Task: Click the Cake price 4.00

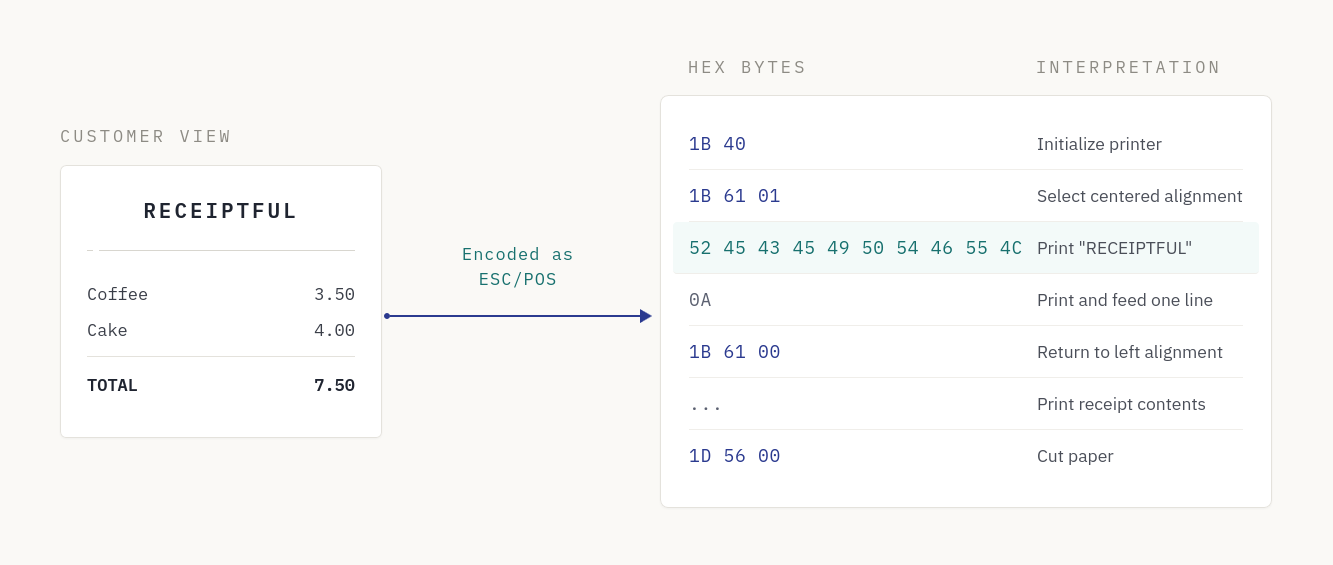Action: point(334,330)
